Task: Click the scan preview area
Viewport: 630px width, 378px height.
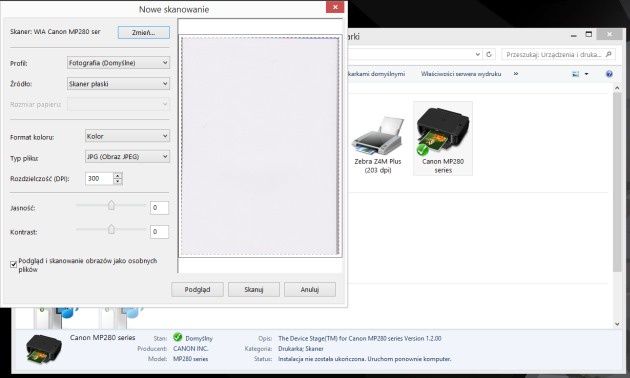Action: pos(260,146)
